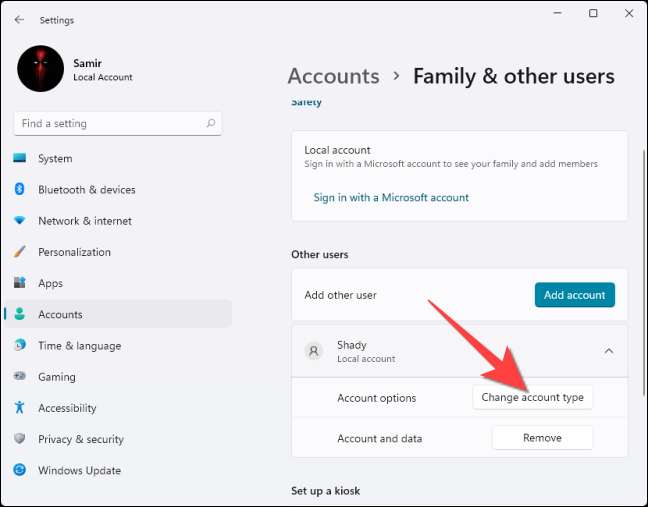Open Sign in with a Microsoft account link
The image size is (648, 507).
[391, 197]
